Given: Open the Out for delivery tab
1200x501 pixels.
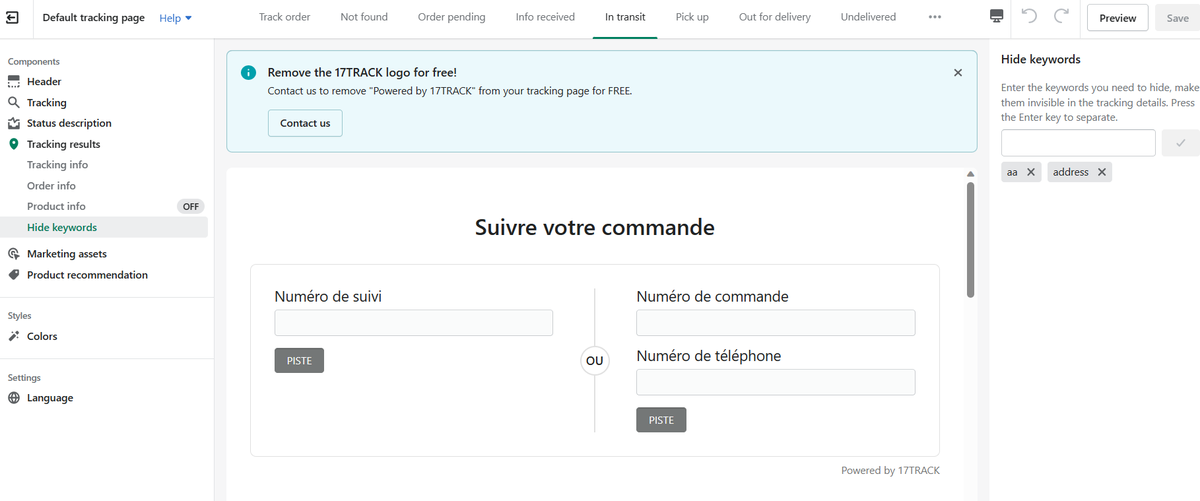Looking at the screenshot, I should 775,17.
